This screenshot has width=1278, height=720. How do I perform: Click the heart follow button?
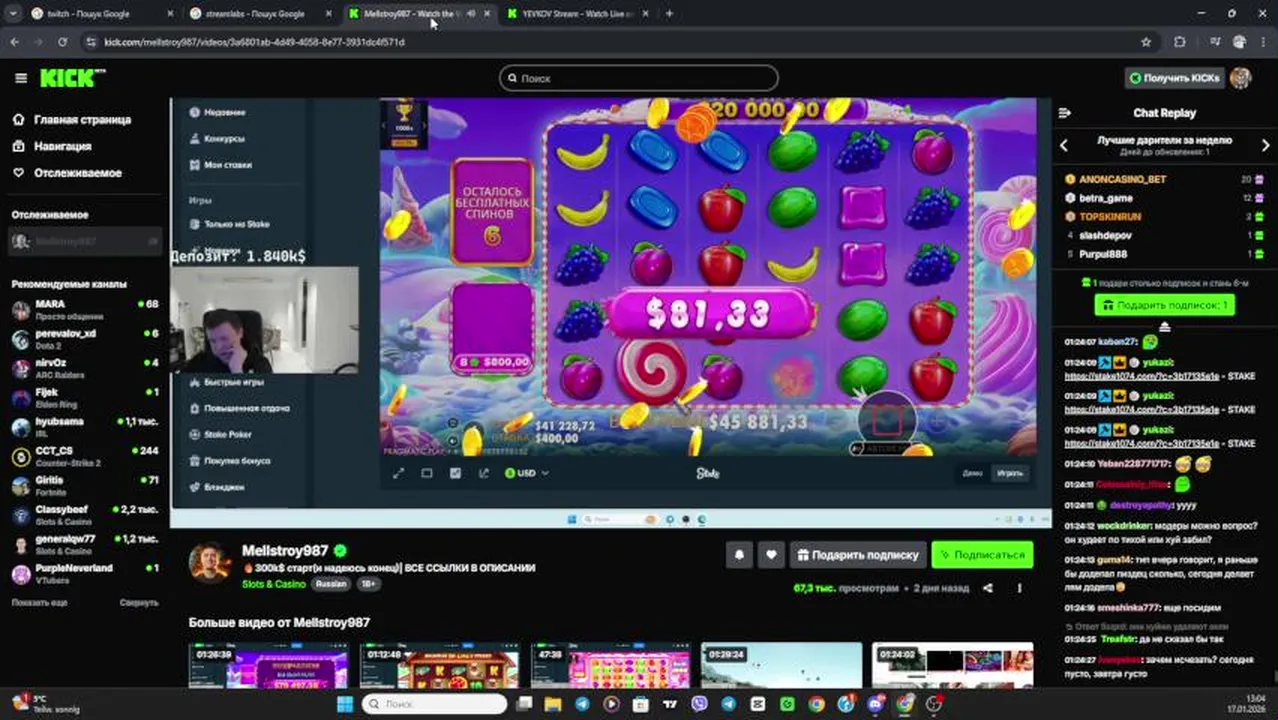point(771,555)
